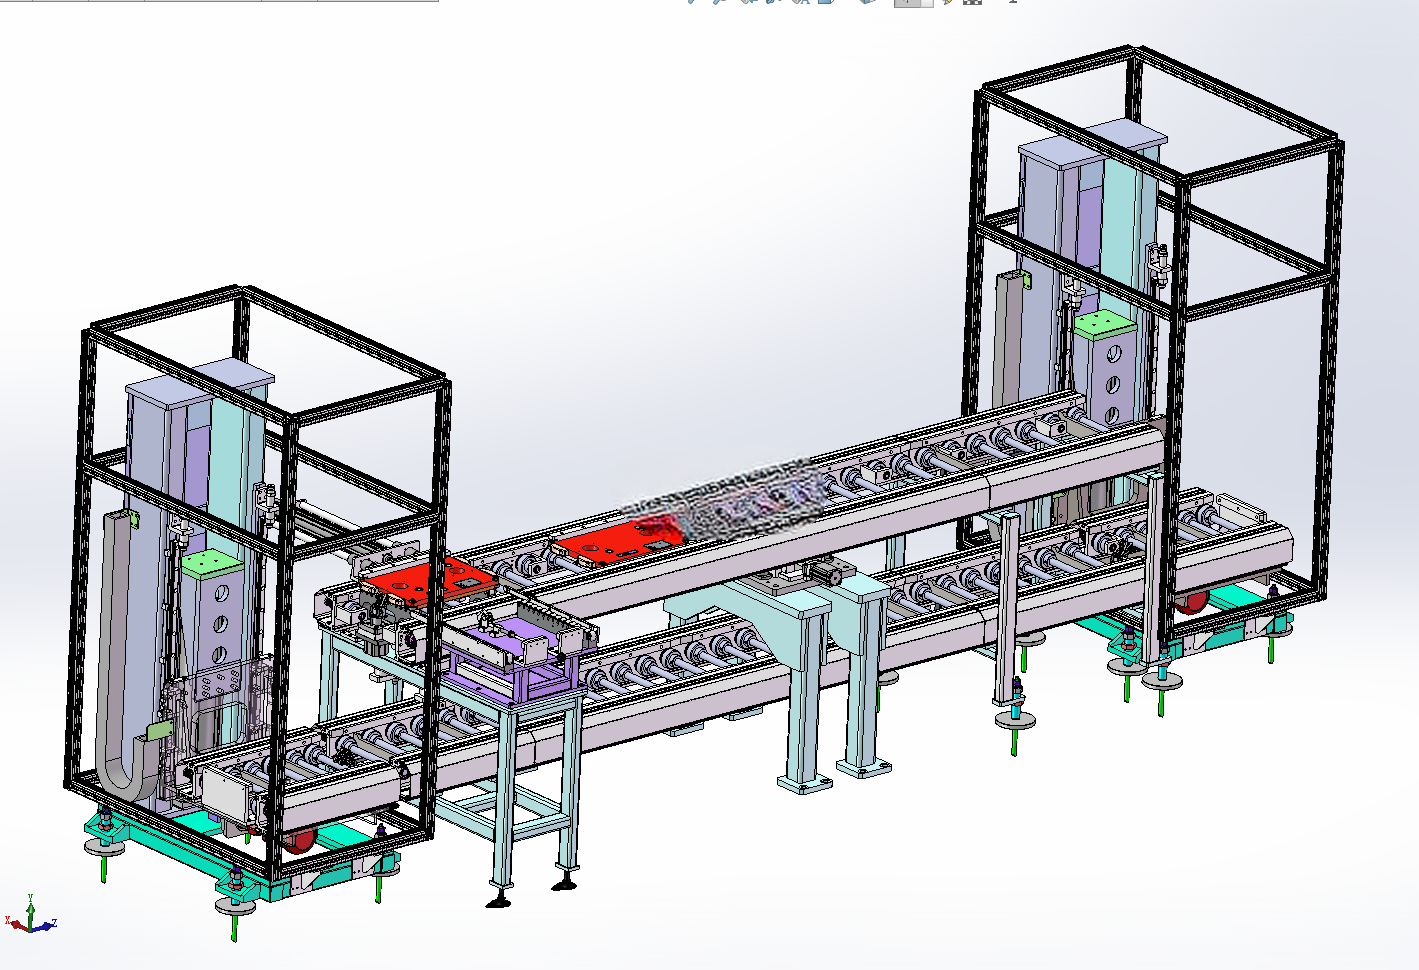1419x970 pixels.
Task: Click the Apply Scene checkered icon
Action: click(x=972, y=2)
